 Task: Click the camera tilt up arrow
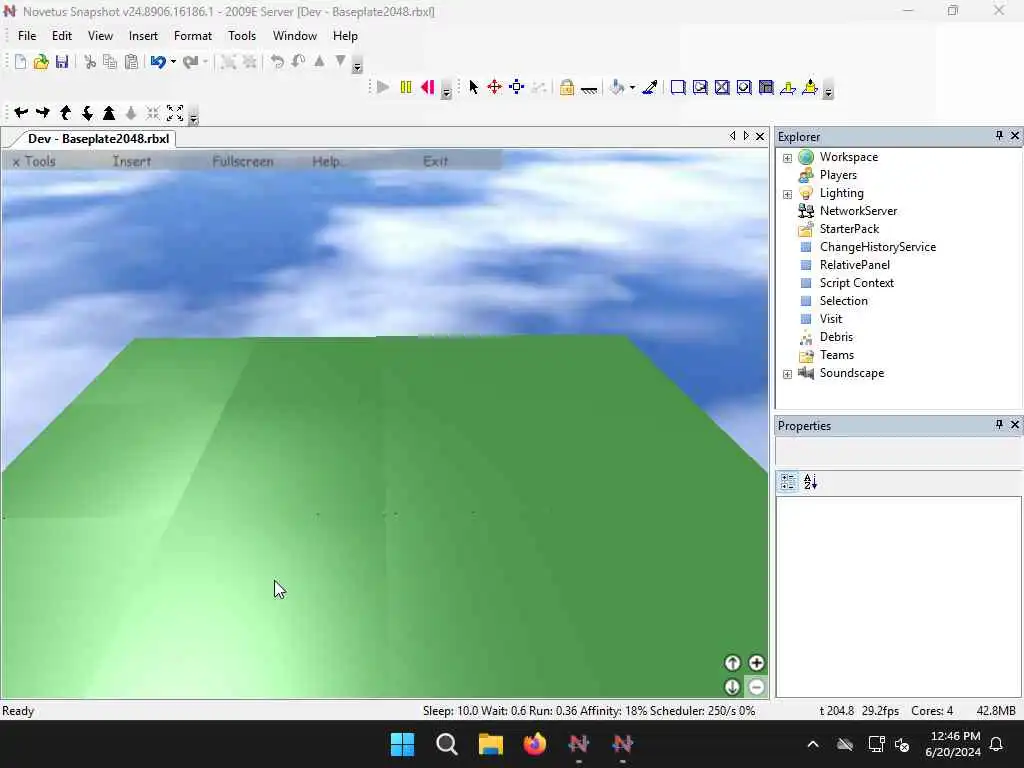(65, 113)
